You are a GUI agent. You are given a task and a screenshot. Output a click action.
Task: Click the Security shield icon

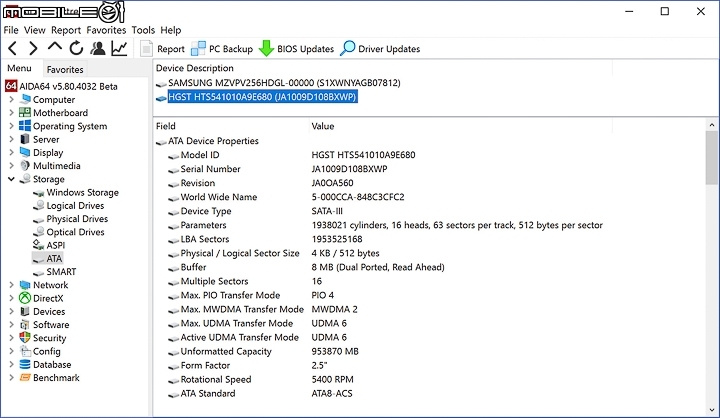click(25, 338)
